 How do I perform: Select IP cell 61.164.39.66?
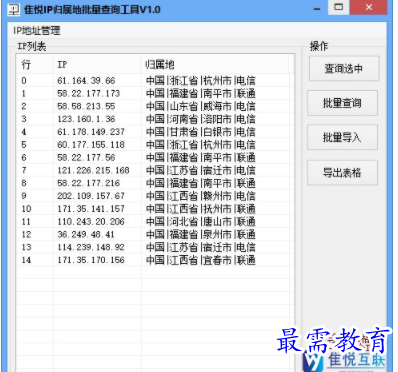point(86,81)
